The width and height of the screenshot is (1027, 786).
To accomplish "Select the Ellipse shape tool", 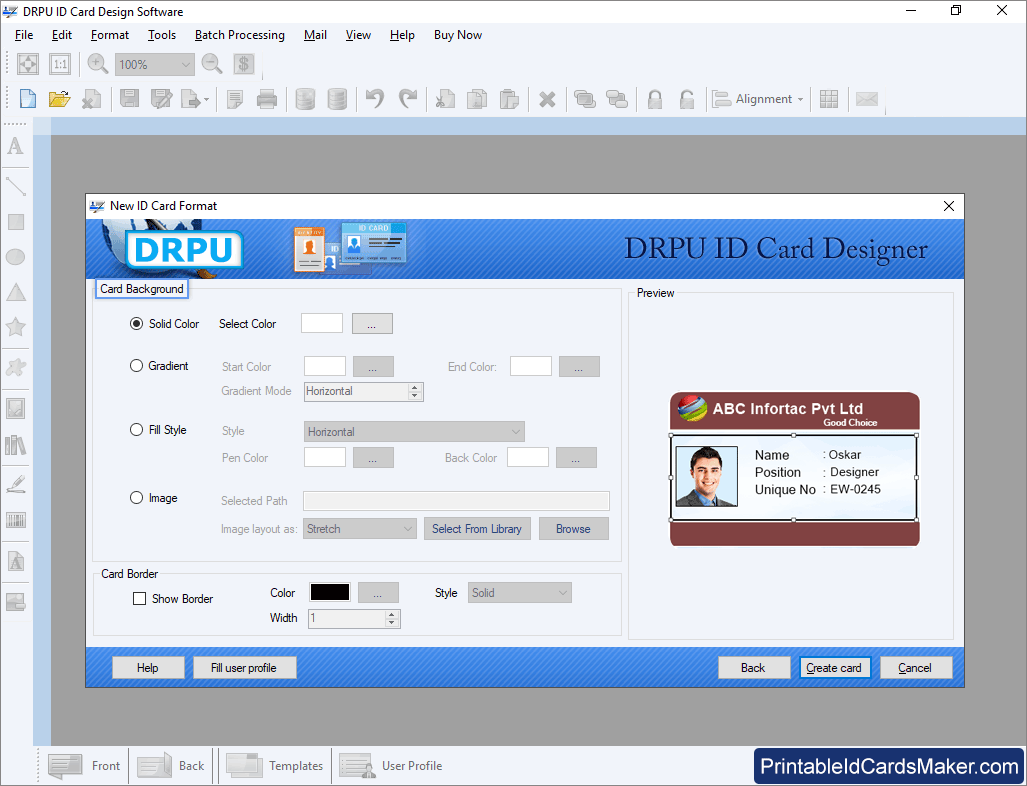I will 16,257.
